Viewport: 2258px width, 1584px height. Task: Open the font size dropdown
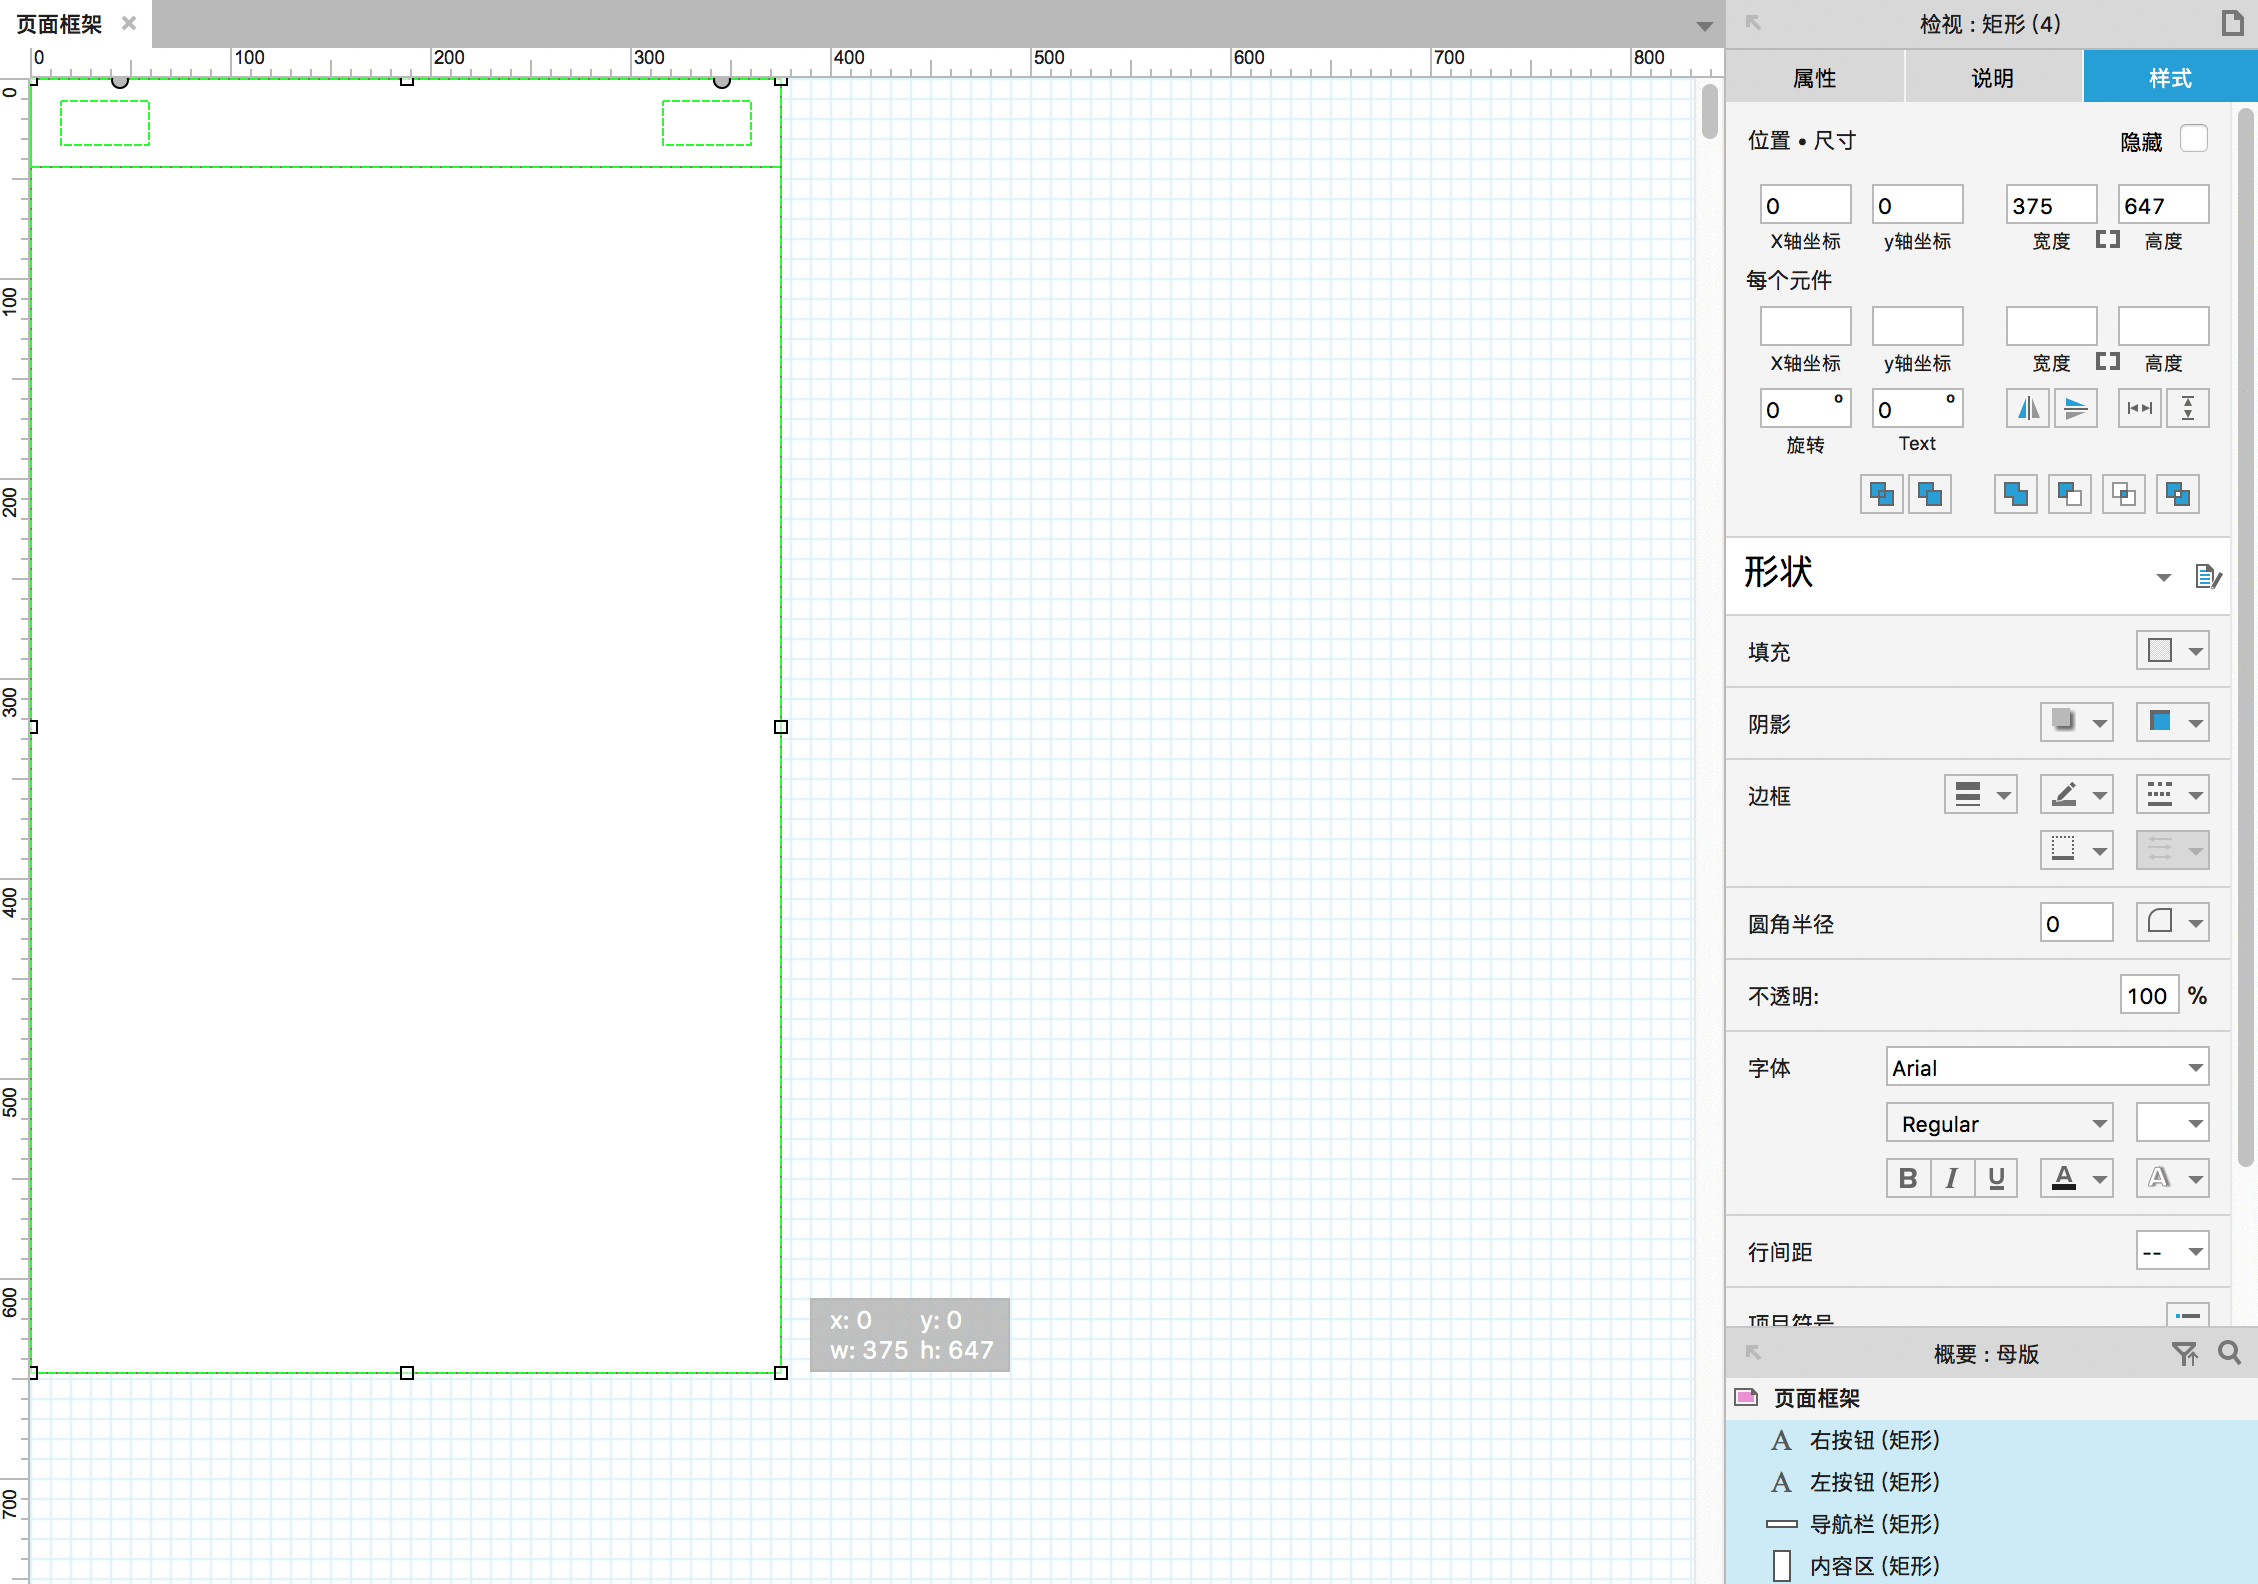(2173, 1123)
